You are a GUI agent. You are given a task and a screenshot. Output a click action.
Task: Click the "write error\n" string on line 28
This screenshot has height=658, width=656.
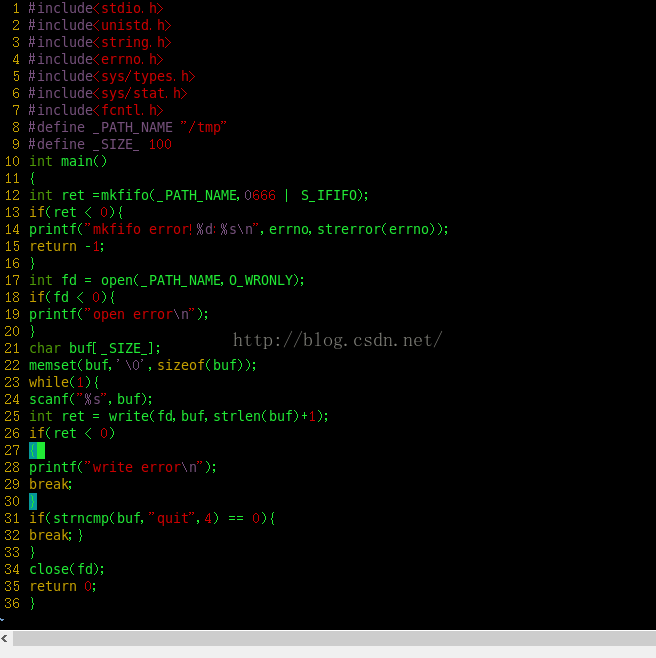144,467
